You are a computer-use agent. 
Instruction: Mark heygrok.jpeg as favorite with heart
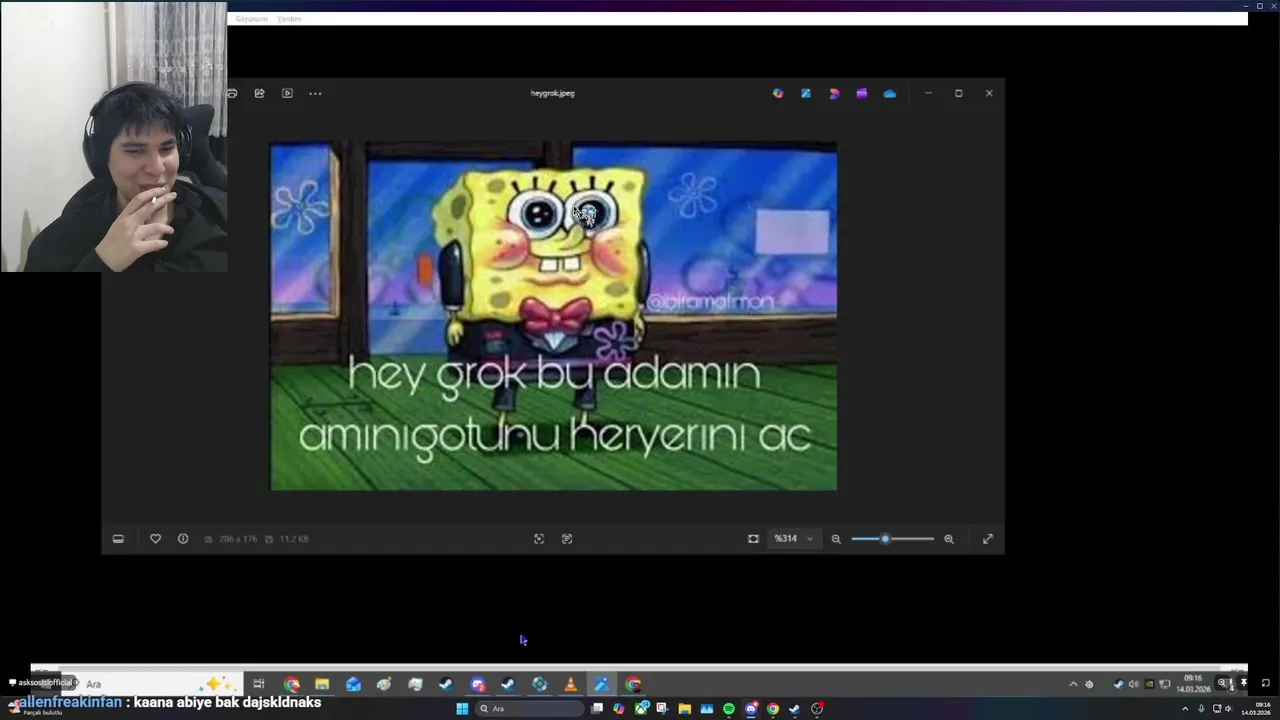155,538
